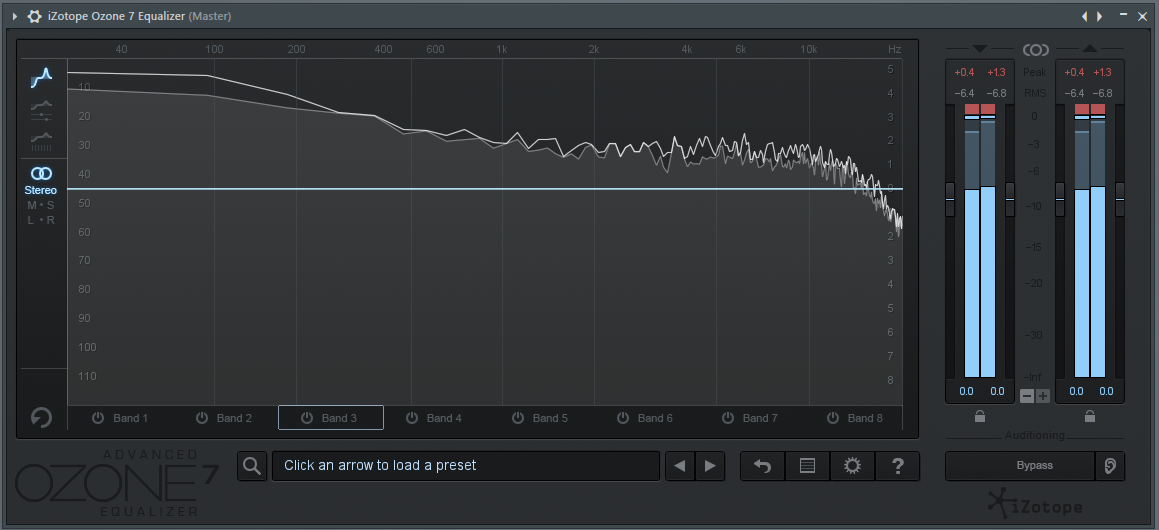Open the matching EQ view icon
Image resolution: width=1159 pixels, height=530 pixels.
[41, 141]
